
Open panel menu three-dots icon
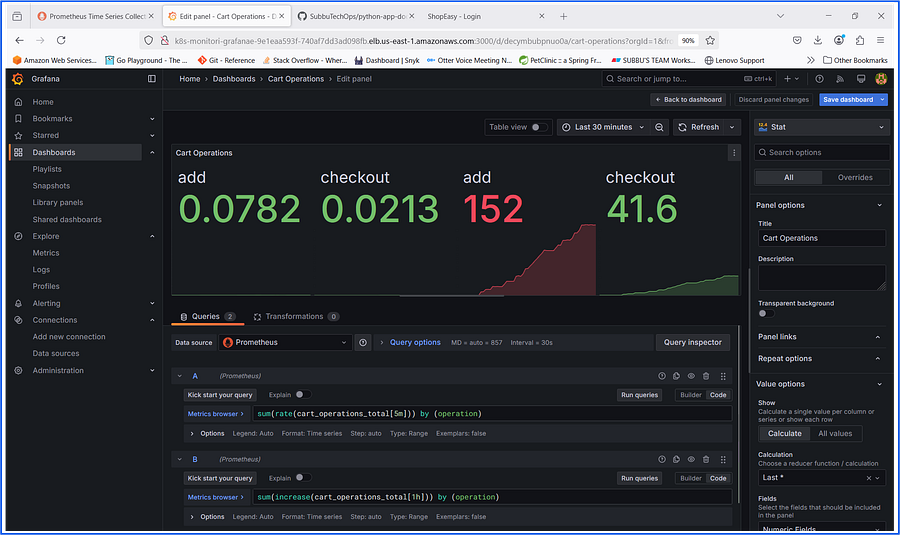[734, 153]
